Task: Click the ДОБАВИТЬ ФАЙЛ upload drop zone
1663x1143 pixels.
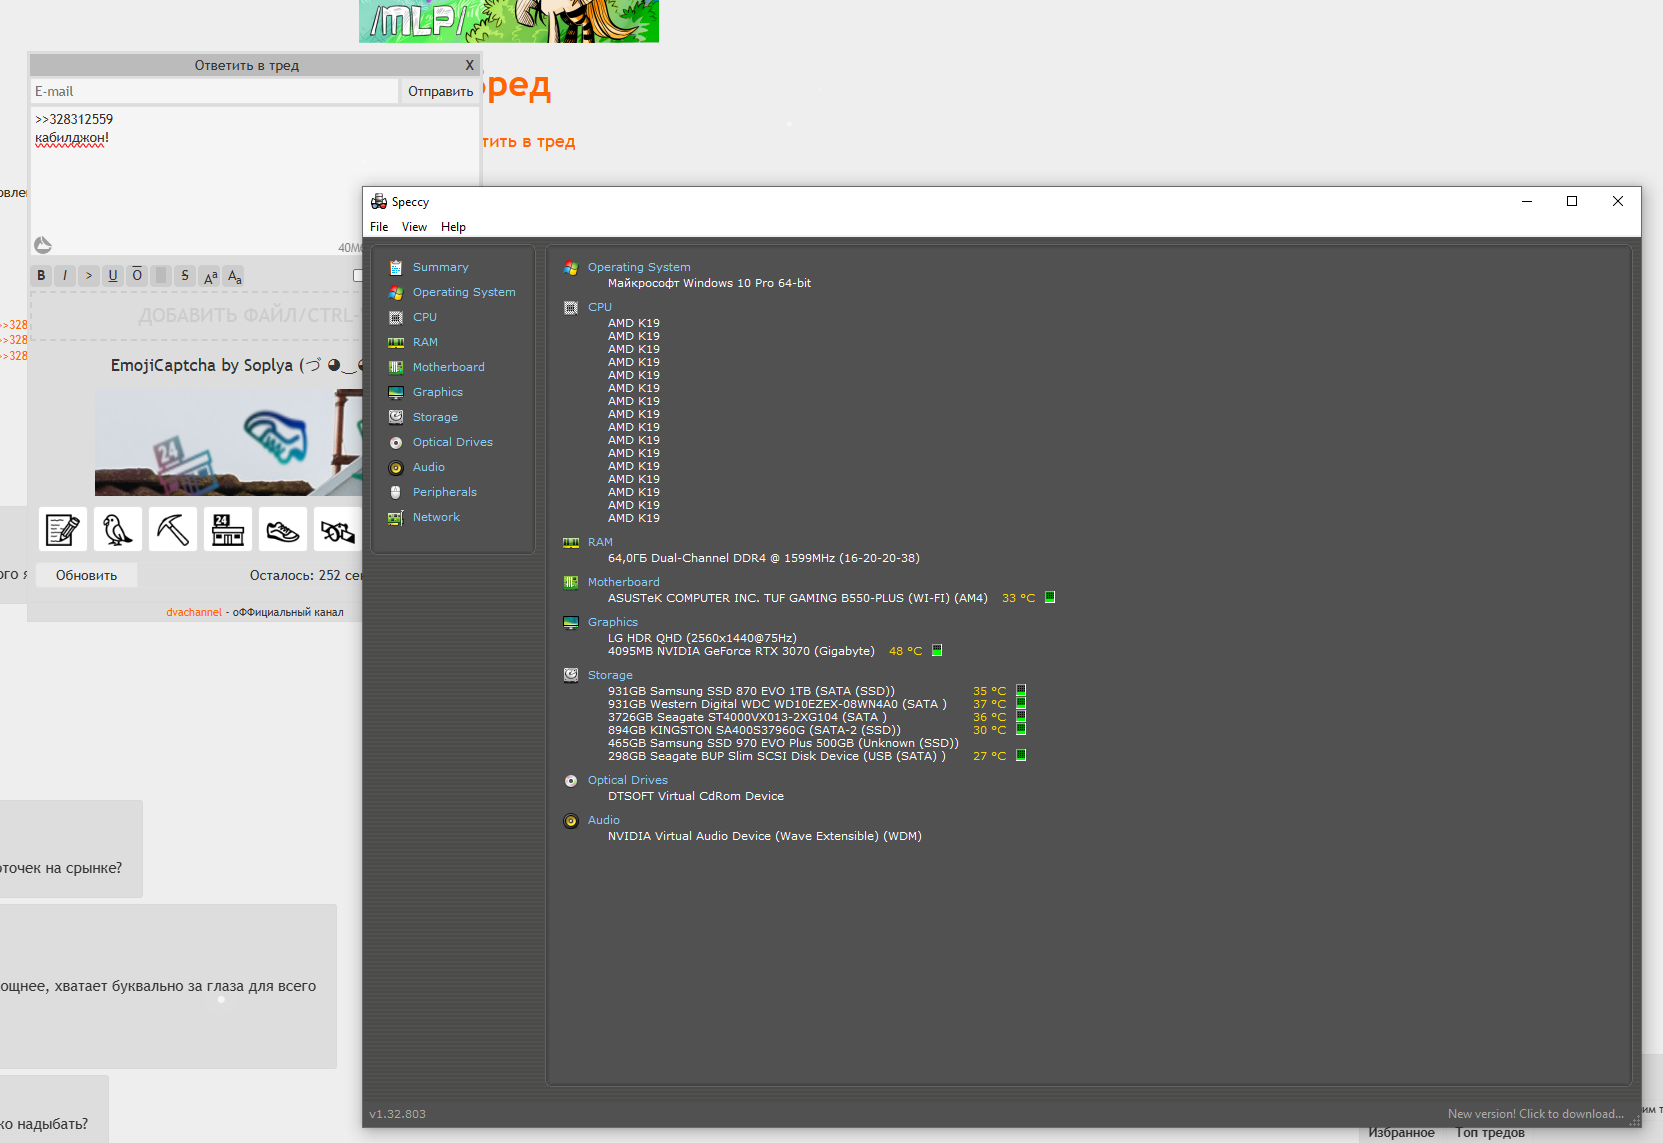Action: pos(196,316)
